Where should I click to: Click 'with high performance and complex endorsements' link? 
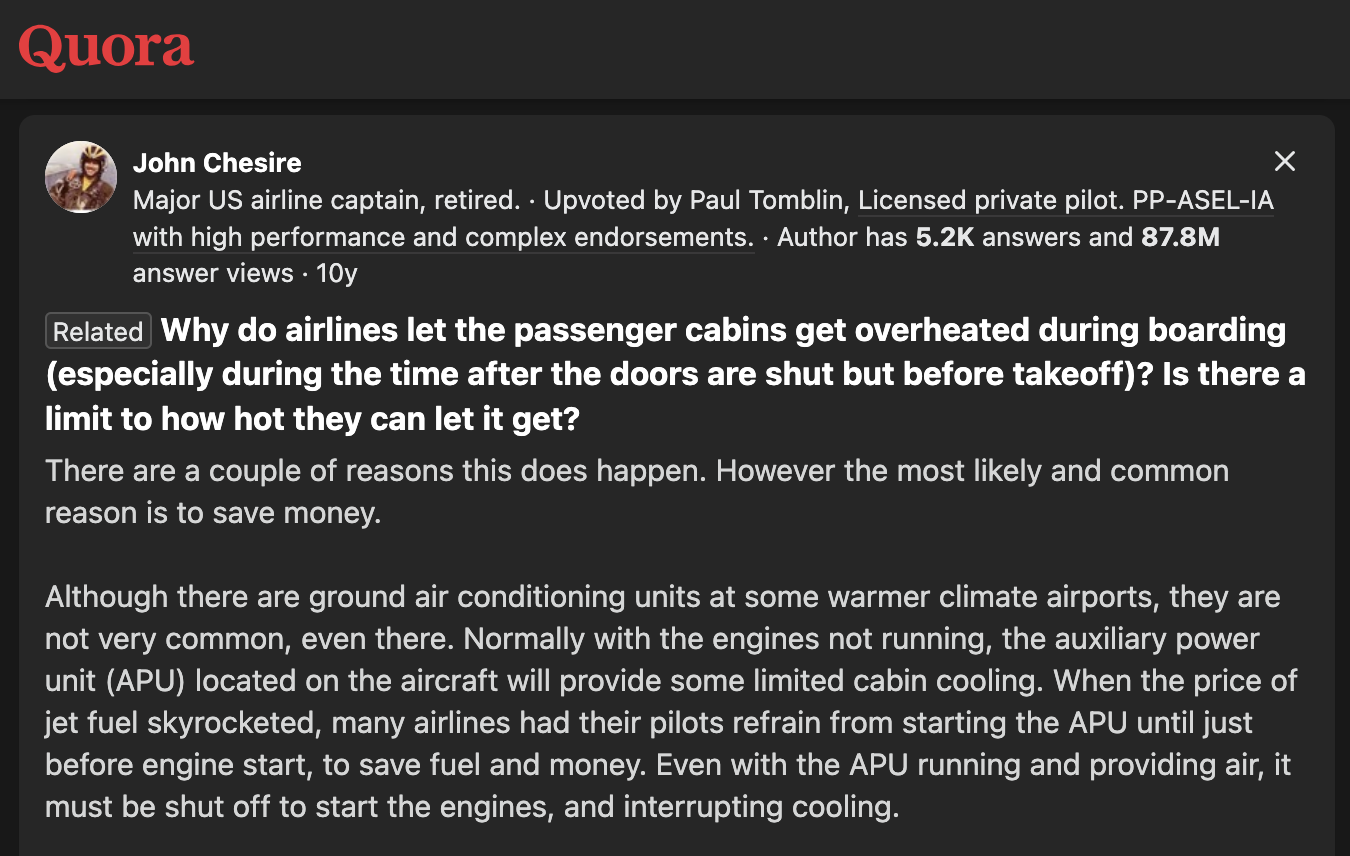tap(443, 237)
